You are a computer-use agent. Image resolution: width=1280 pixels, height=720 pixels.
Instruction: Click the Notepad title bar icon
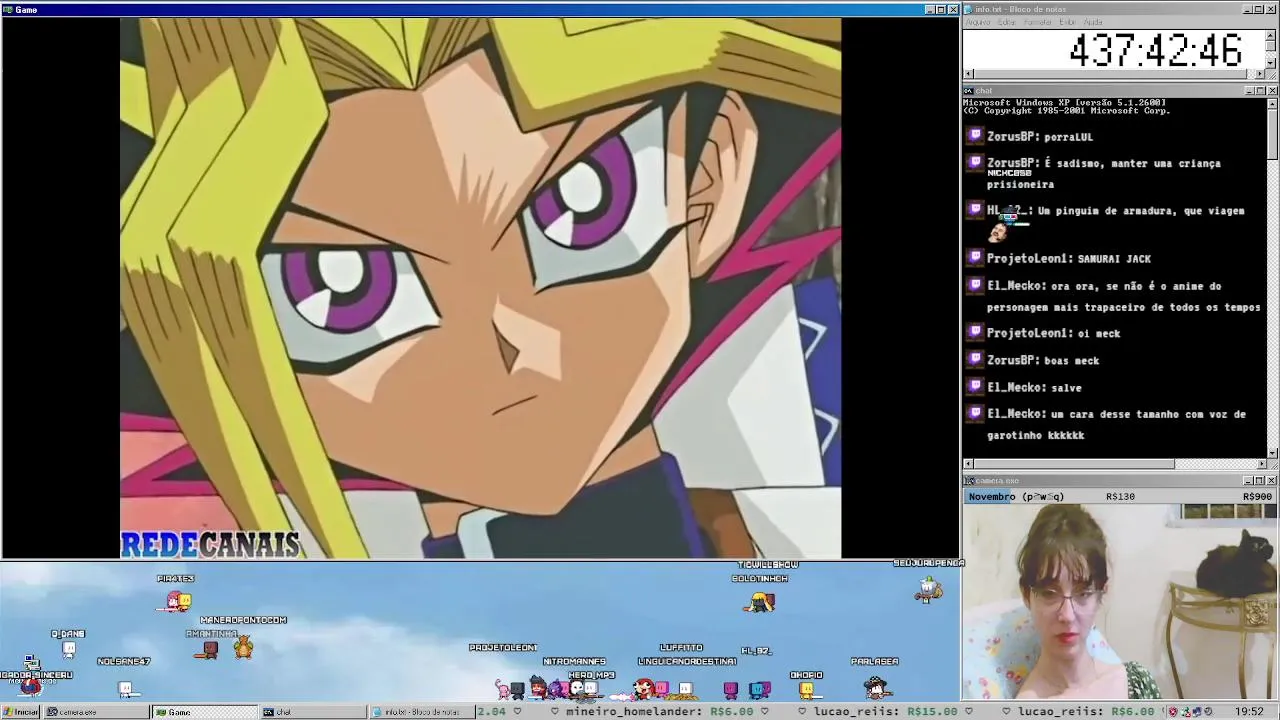click(969, 9)
